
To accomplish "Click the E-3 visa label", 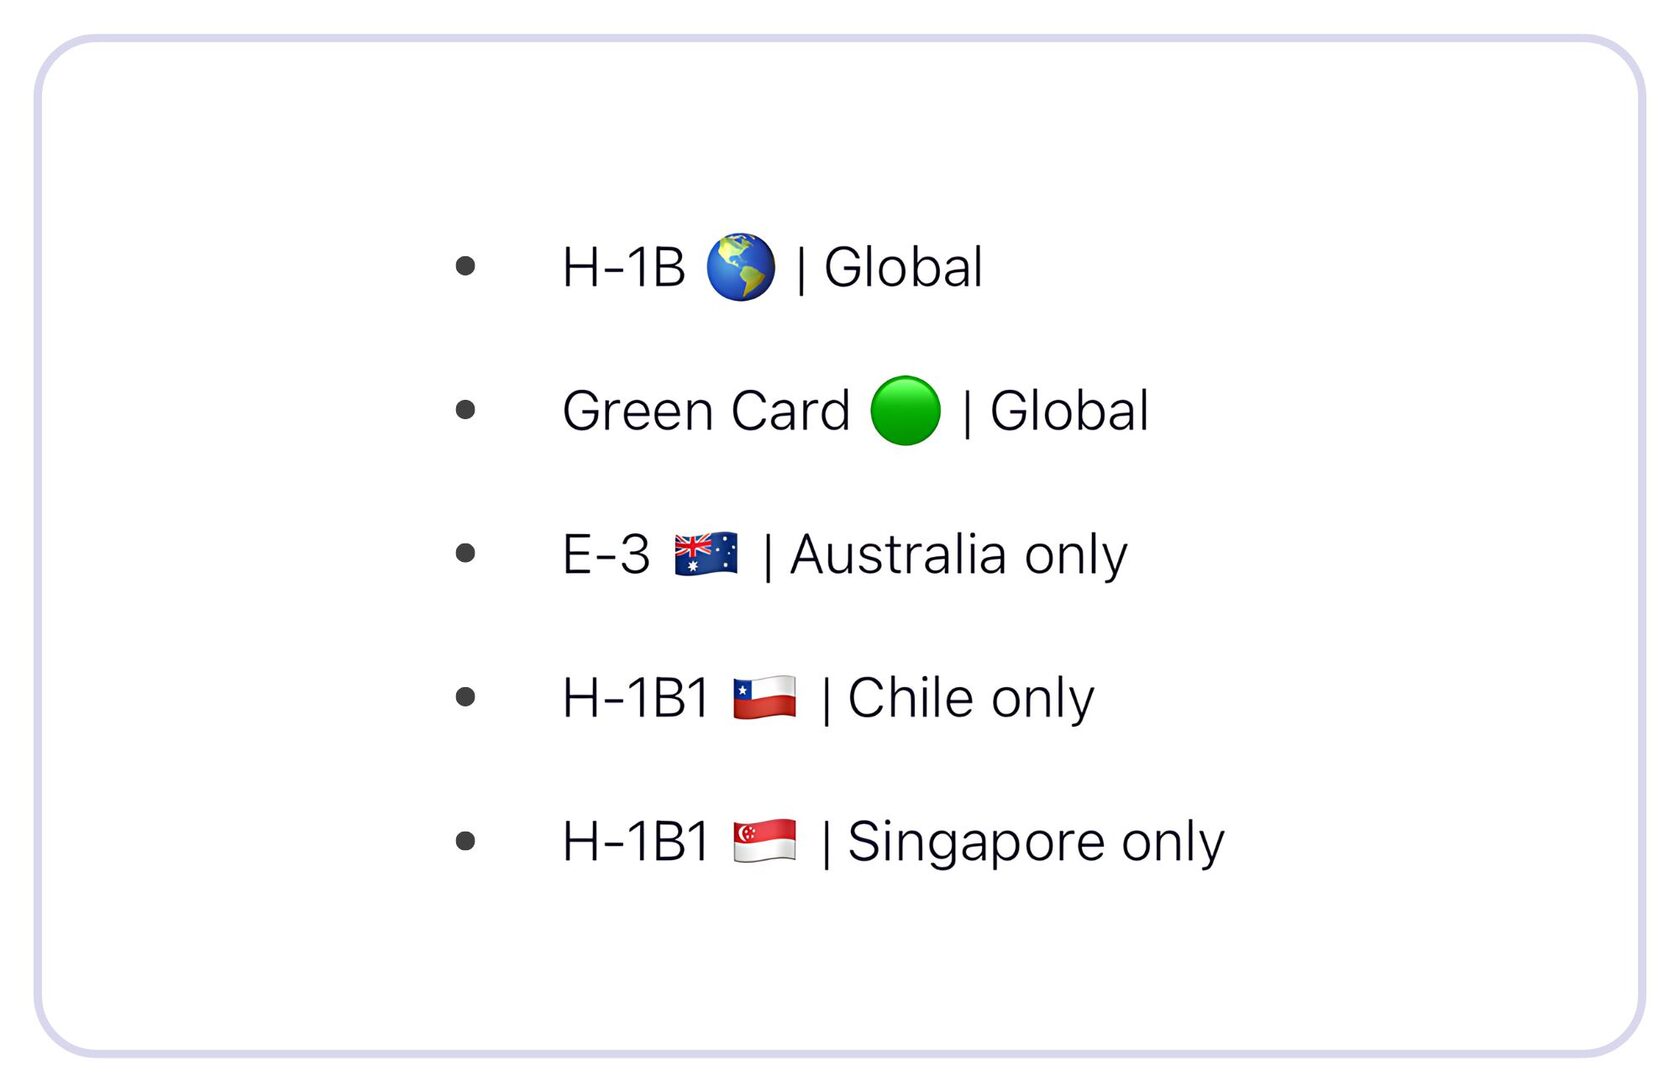I will pos(606,554).
